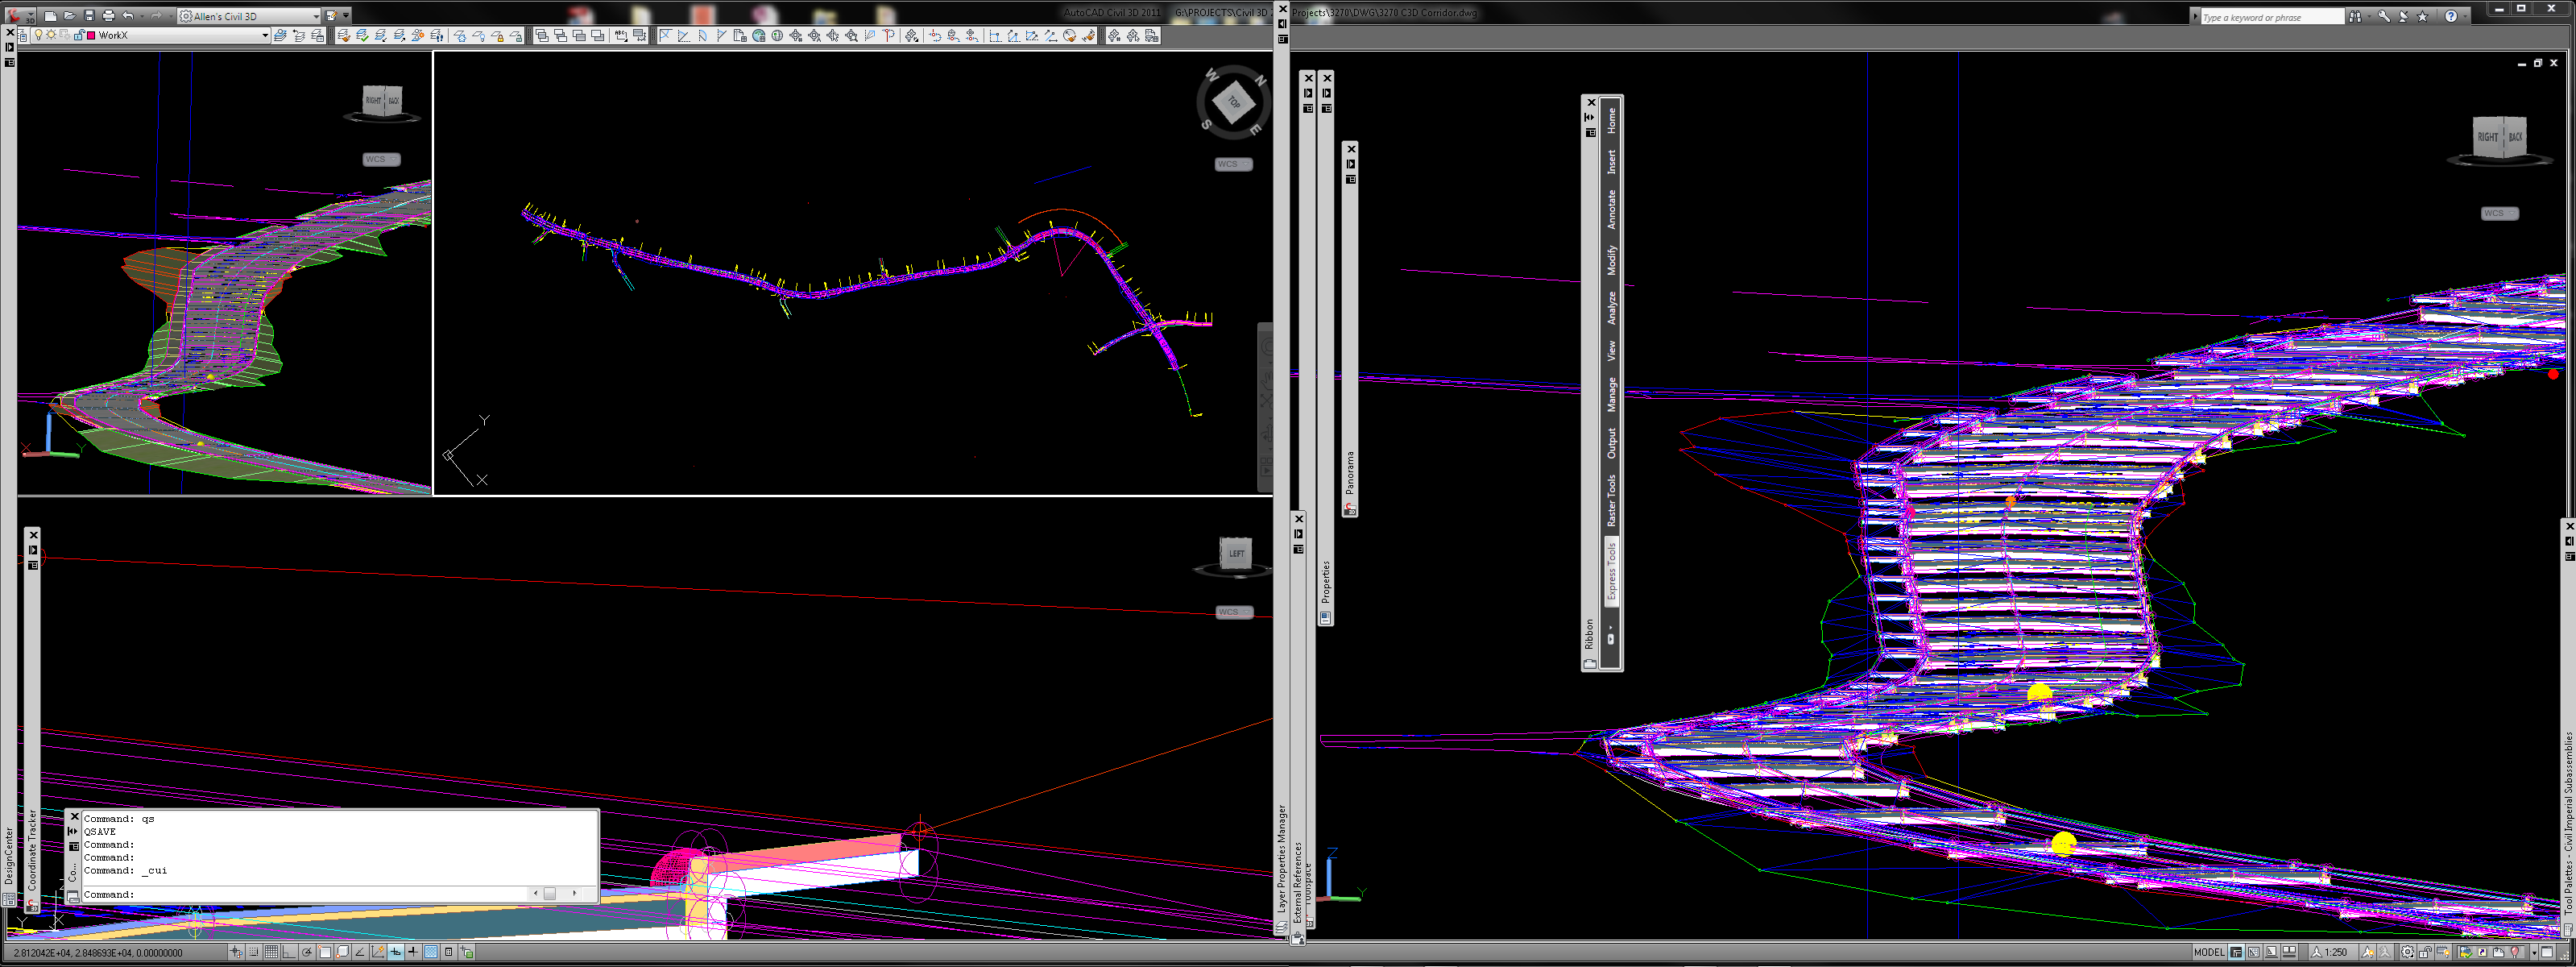
Task: Select the Insert ribbon tab
Action: pyautogui.click(x=1611, y=162)
